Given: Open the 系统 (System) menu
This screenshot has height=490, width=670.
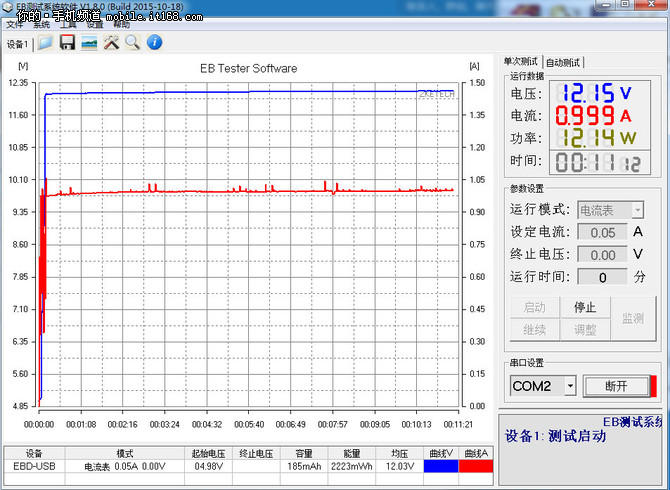Looking at the screenshot, I should point(41,25).
